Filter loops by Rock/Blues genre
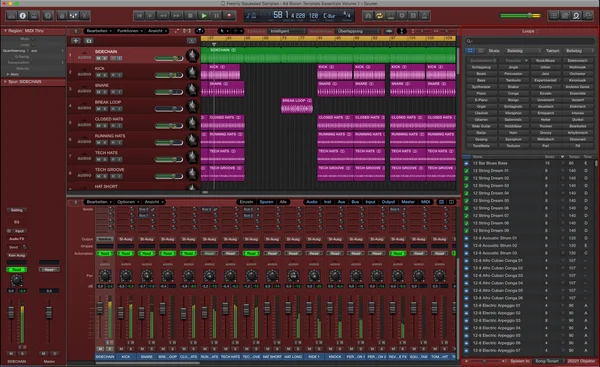The height and width of the screenshot is (367, 600). coord(546,60)
